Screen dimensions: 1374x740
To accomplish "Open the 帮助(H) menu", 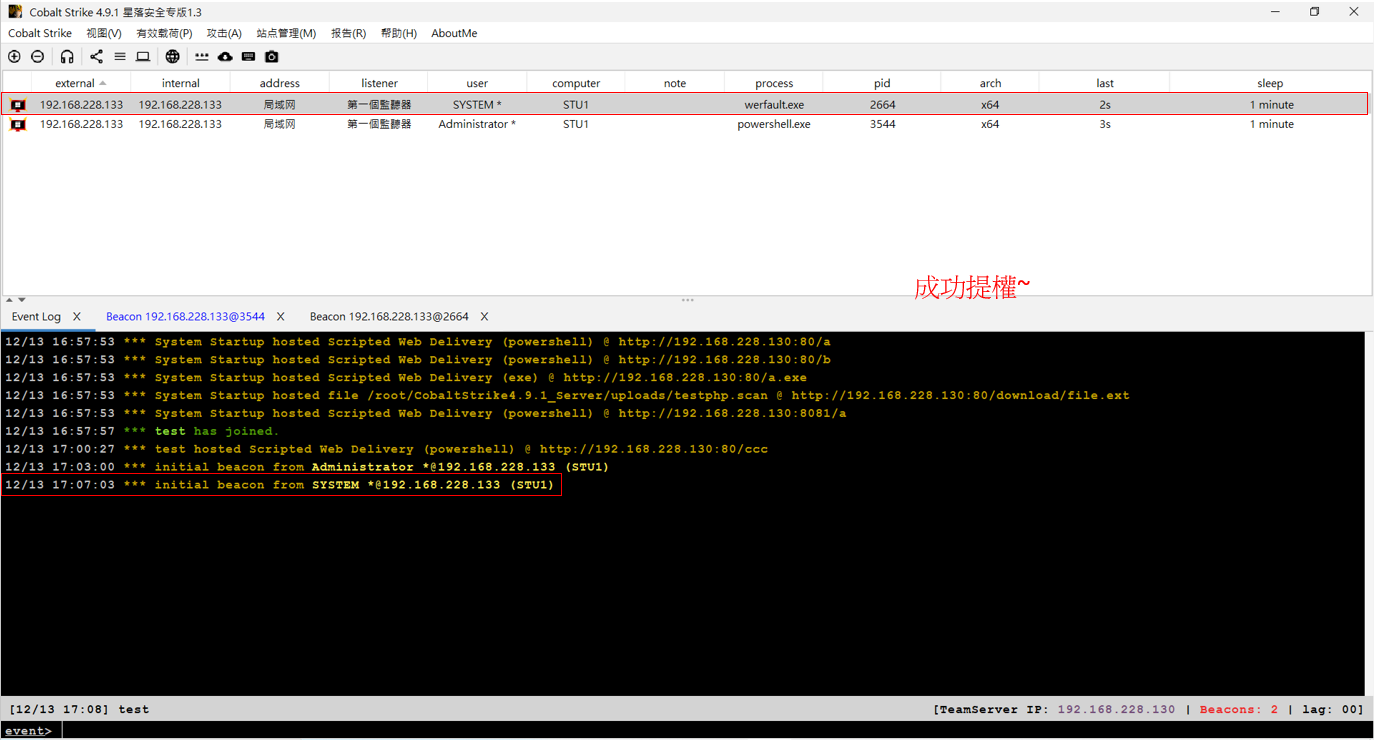I will (398, 33).
